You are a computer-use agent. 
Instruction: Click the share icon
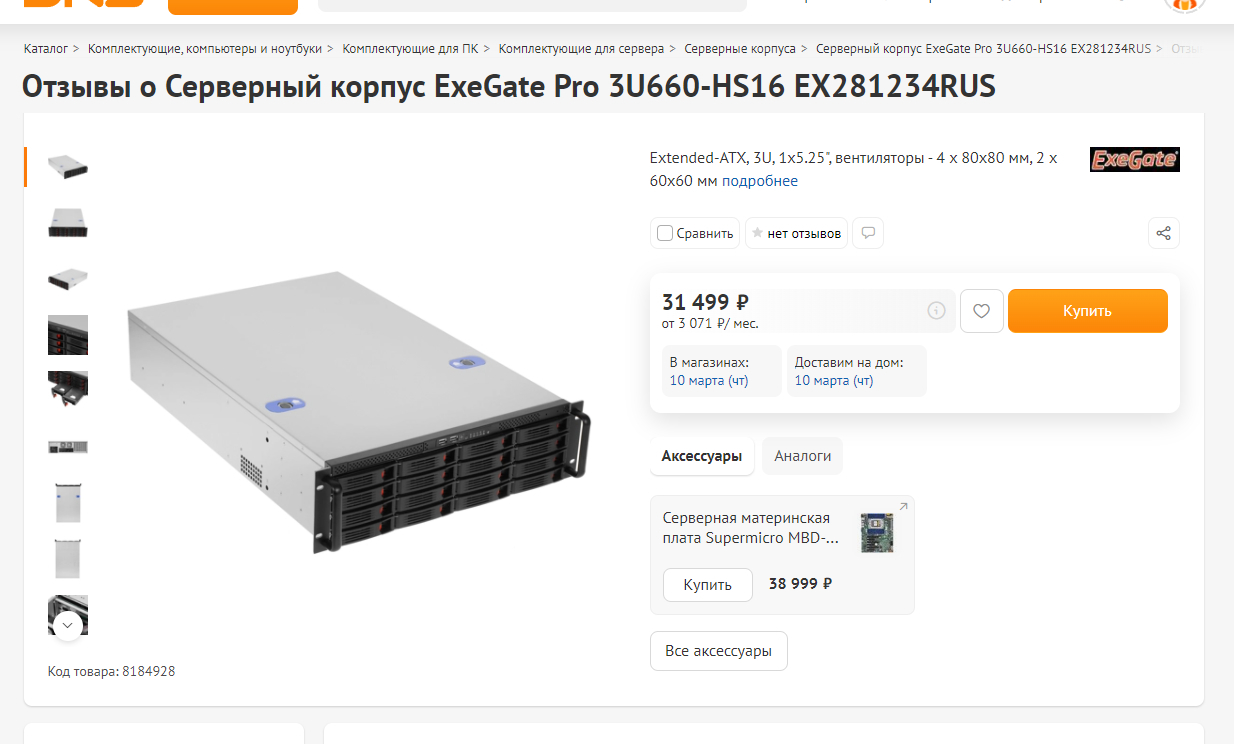[x=1163, y=233]
